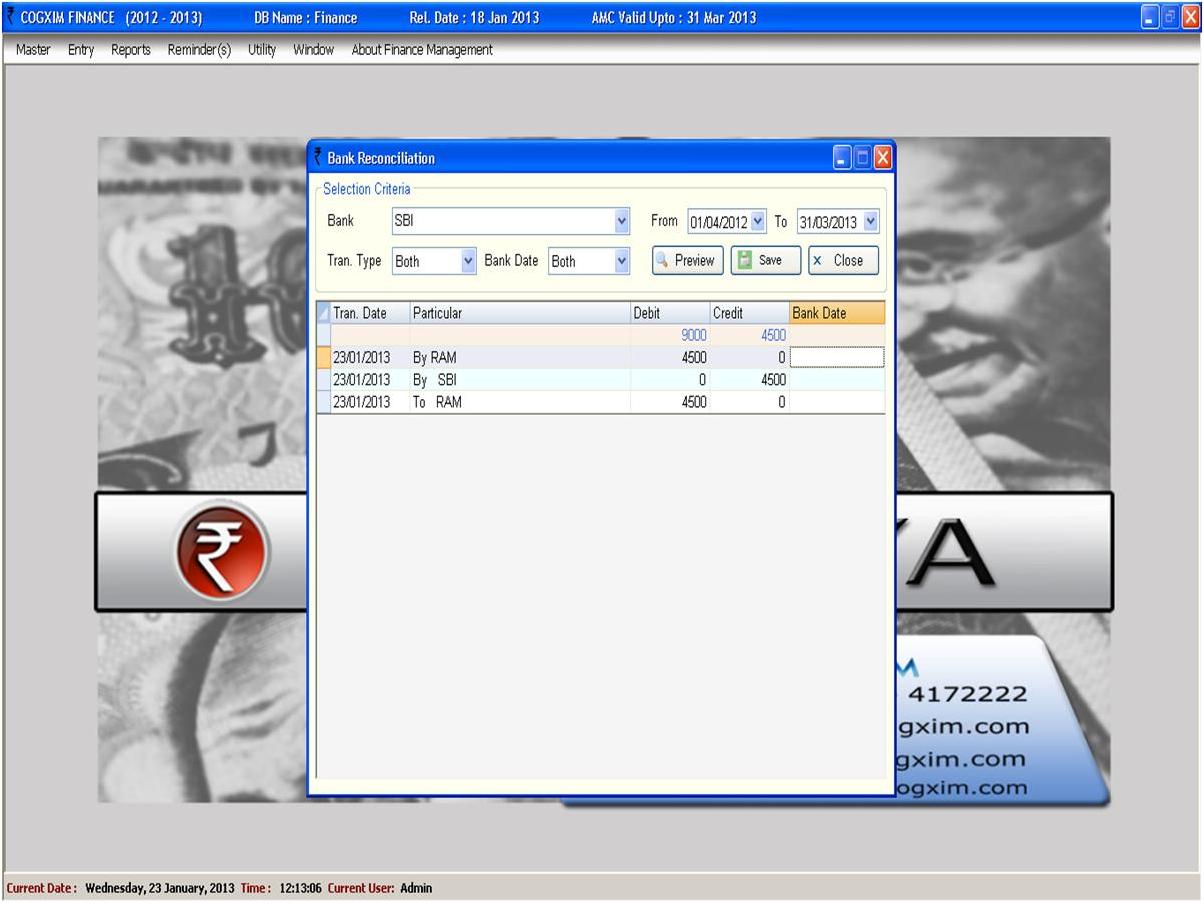Click the Credit column header
The width and height of the screenshot is (1204, 904).
pos(749,313)
